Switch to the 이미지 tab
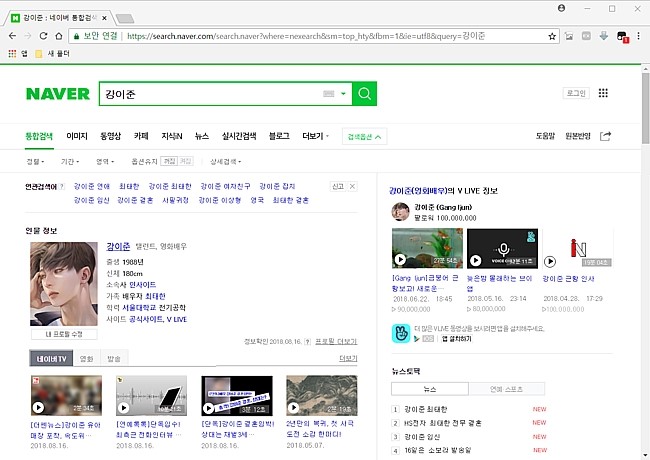The height and width of the screenshot is (460, 650). point(77,136)
